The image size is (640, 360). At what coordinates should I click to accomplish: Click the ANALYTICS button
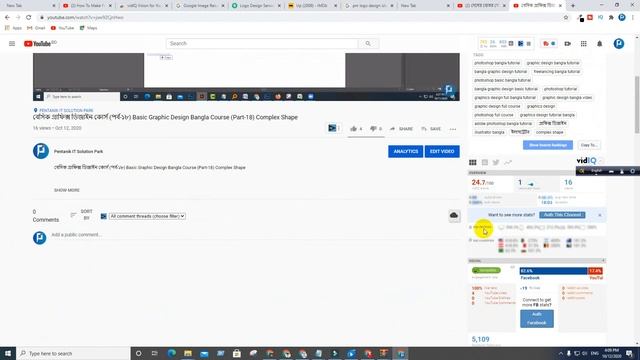point(406,151)
